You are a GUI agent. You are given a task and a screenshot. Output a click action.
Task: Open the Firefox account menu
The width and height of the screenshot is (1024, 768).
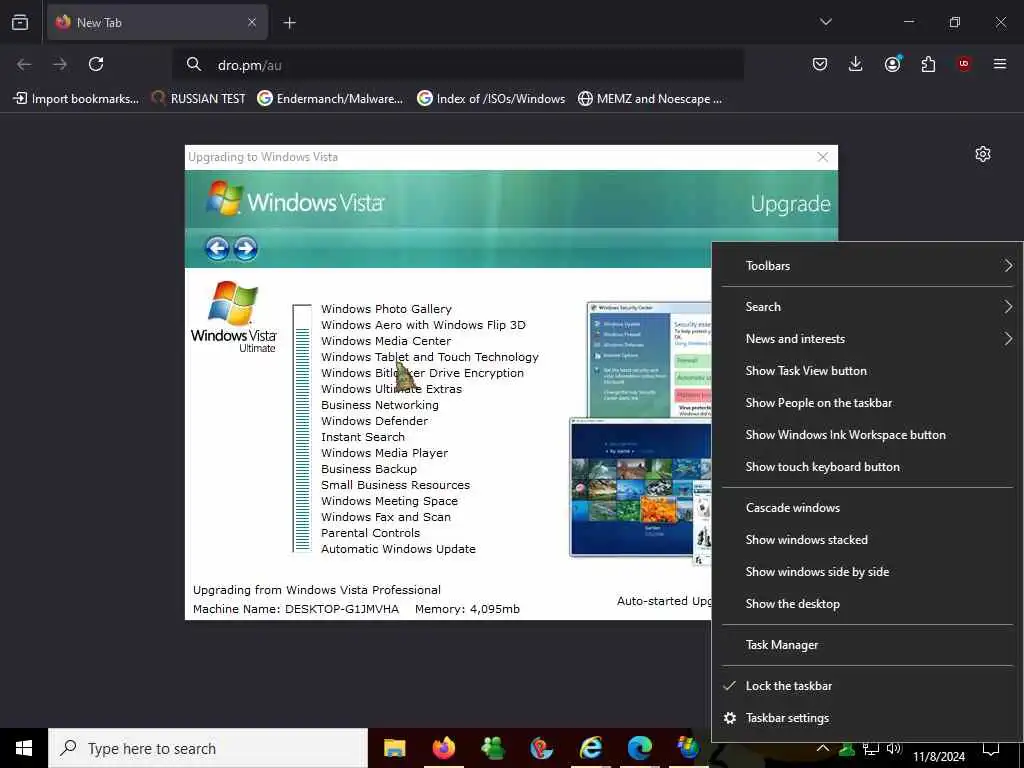892,64
